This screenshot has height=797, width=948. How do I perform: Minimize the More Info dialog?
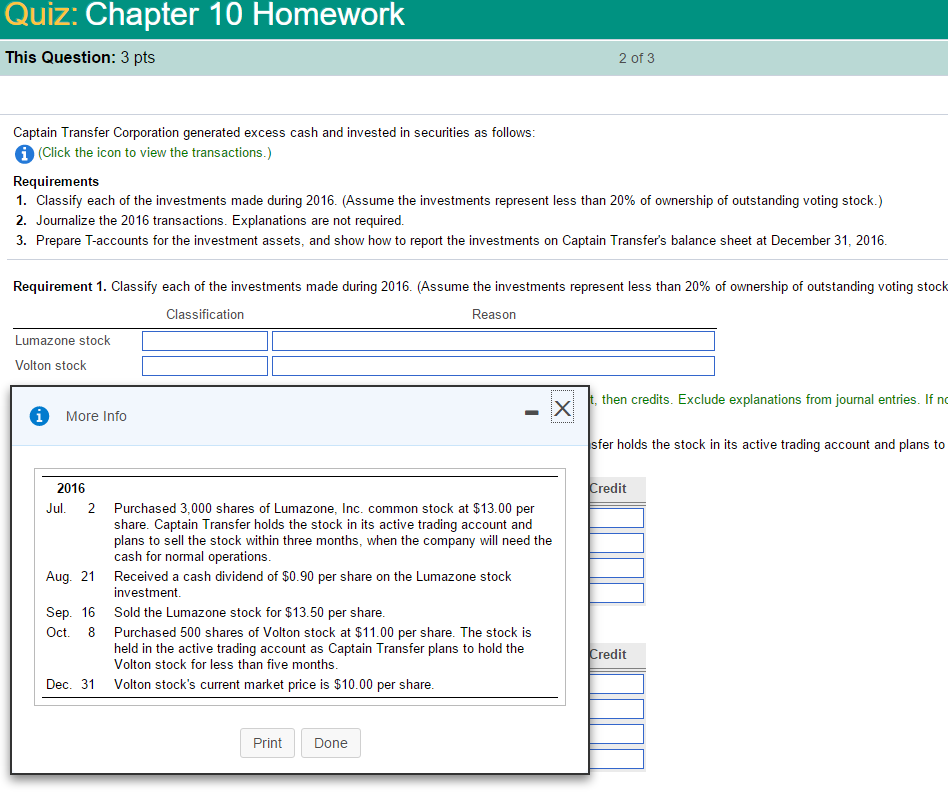(531, 412)
